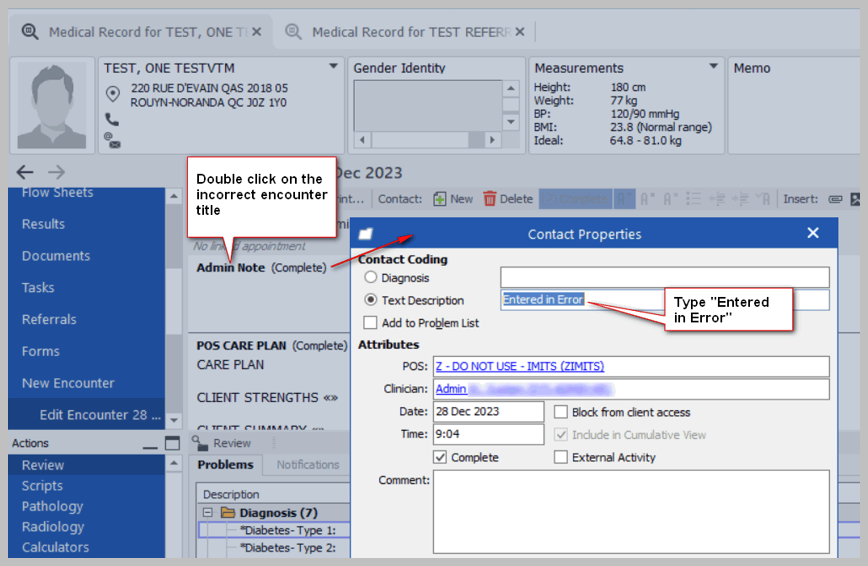Image resolution: width=868 pixels, height=566 pixels.
Task: Click the Insert attachment paperclip icon
Action: [x=835, y=199]
